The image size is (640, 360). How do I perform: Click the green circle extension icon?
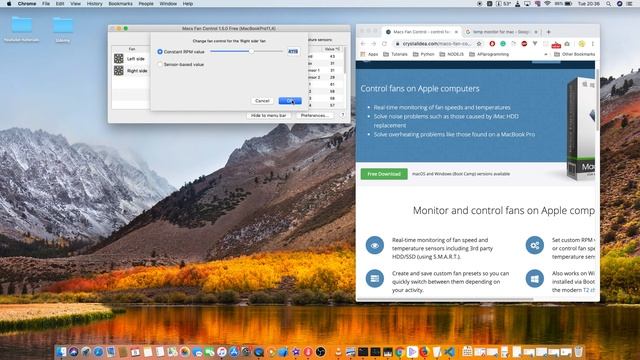[503, 44]
